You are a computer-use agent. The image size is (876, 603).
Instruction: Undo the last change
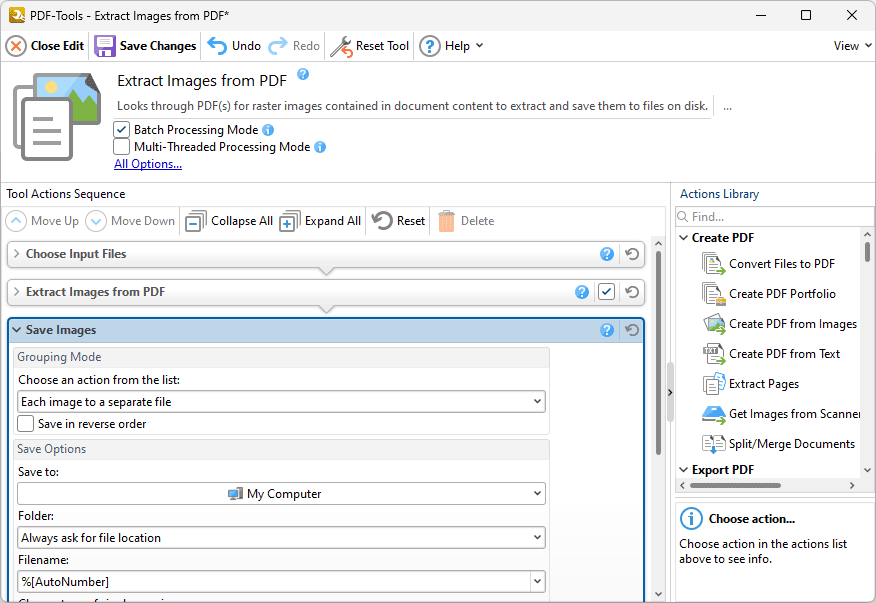coord(234,46)
